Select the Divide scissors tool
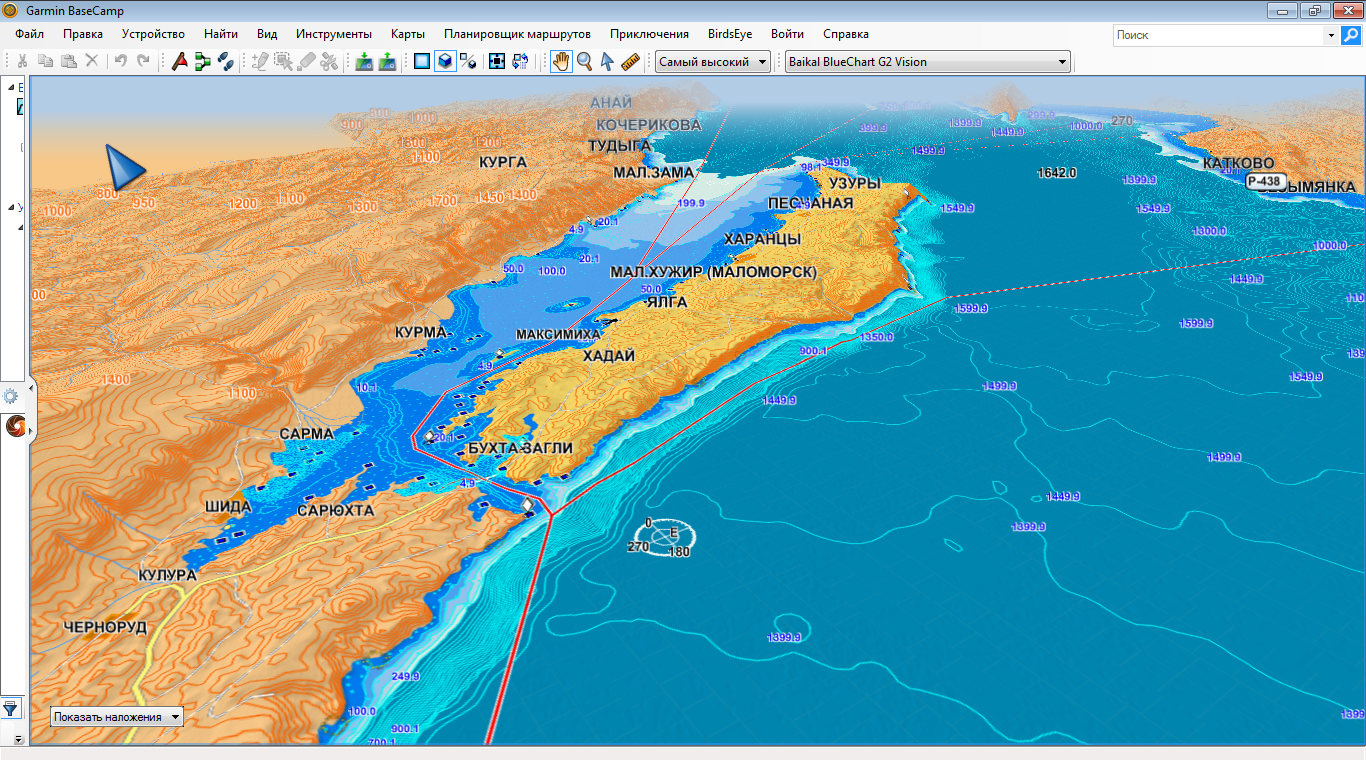Image resolution: width=1366 pixels, height=760 pixels. [x=330, y=61]
